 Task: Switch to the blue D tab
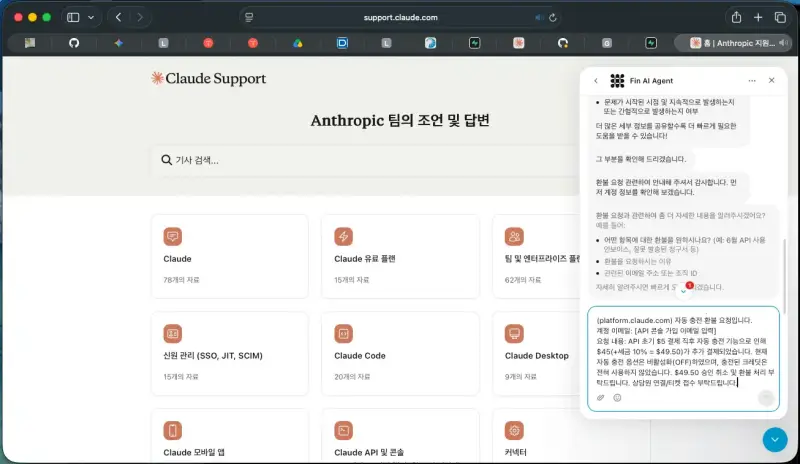point(342,43)
